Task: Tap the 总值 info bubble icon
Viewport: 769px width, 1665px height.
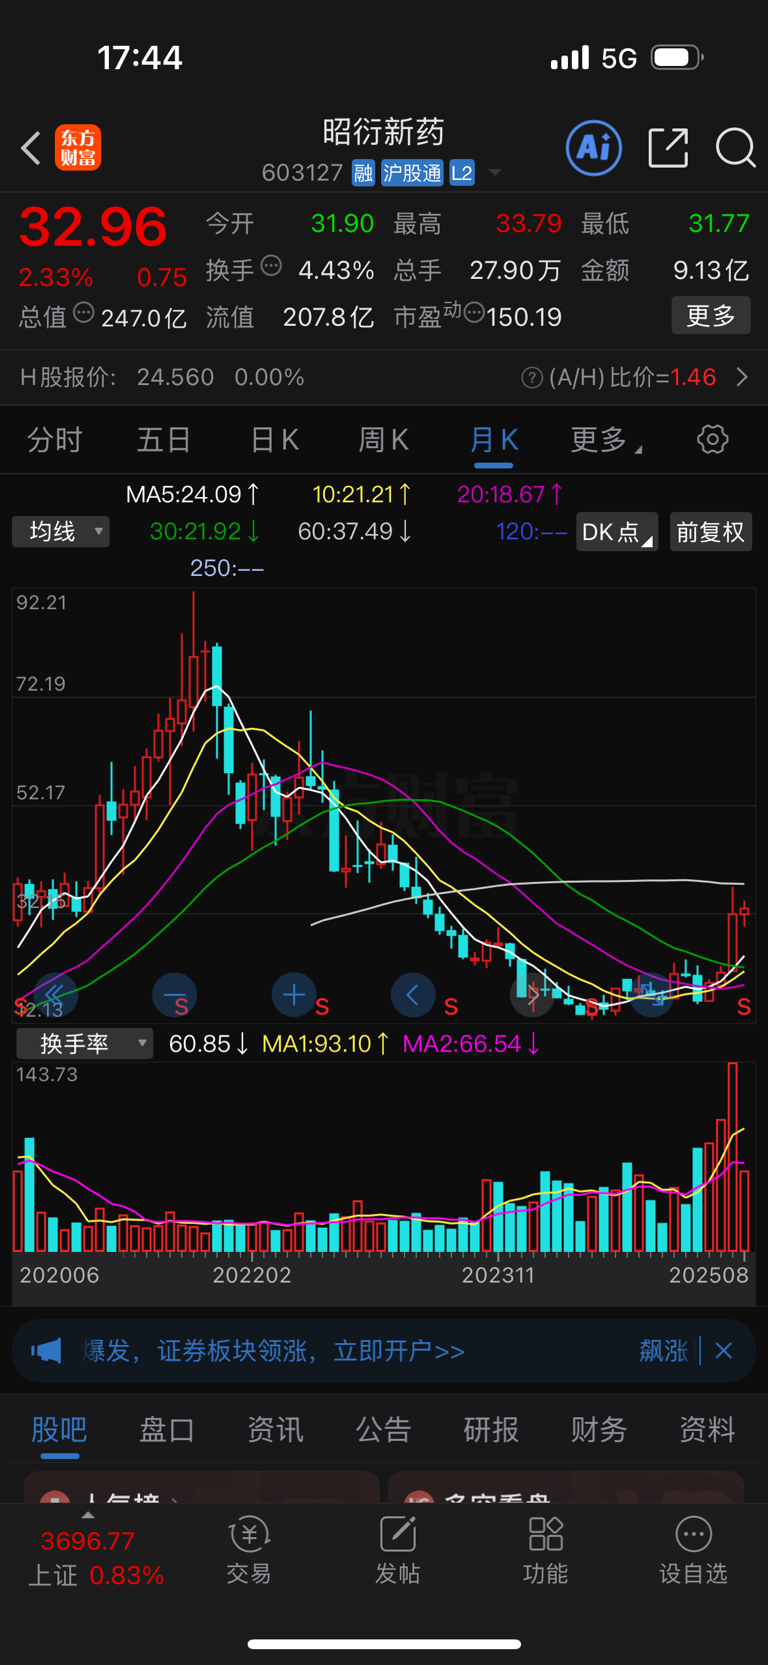Action: point(84,313)
